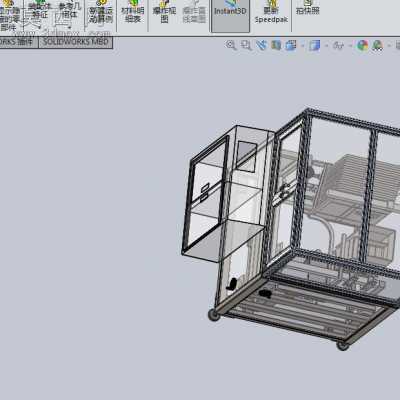Click the Display Style cube icon
The height and width of the screenshot is (400, 400).
pos(314,45)
